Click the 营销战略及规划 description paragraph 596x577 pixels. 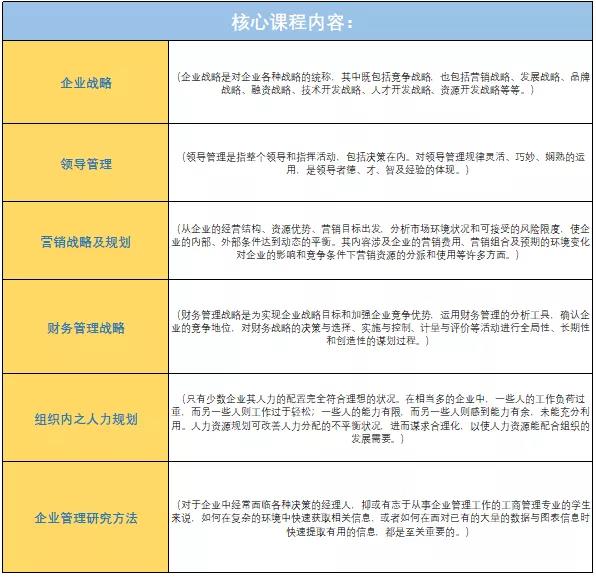coord(380,242)
